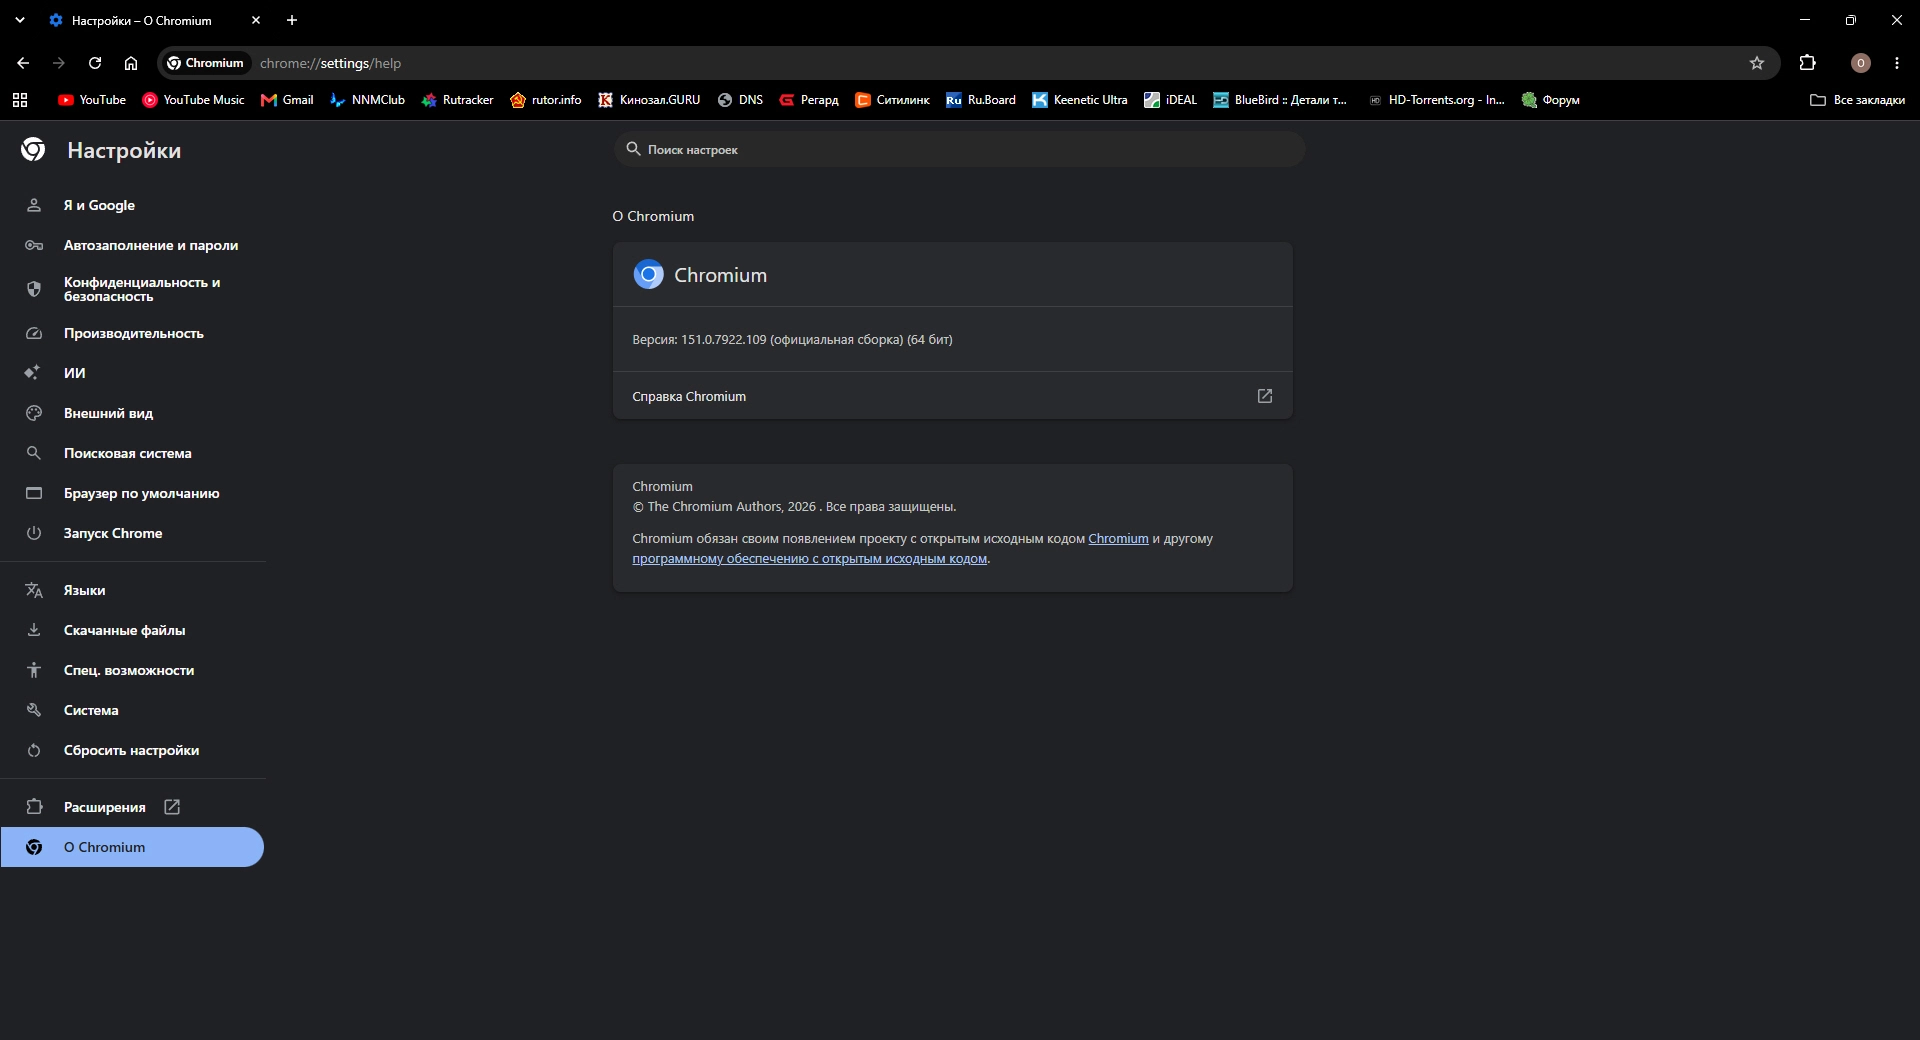Open Спец. возможности settings section

(x=132, y=670)
